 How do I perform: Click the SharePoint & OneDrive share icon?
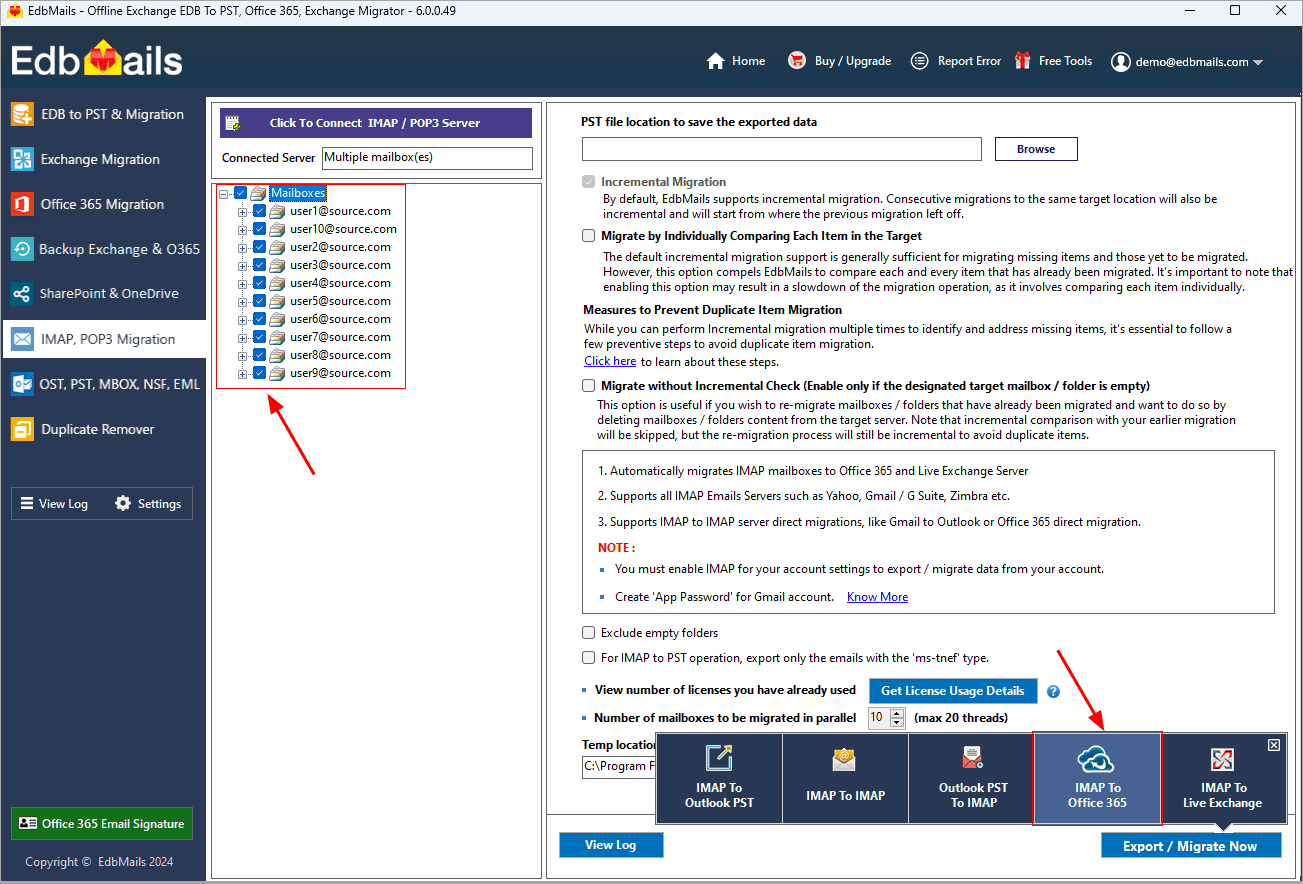22,294
